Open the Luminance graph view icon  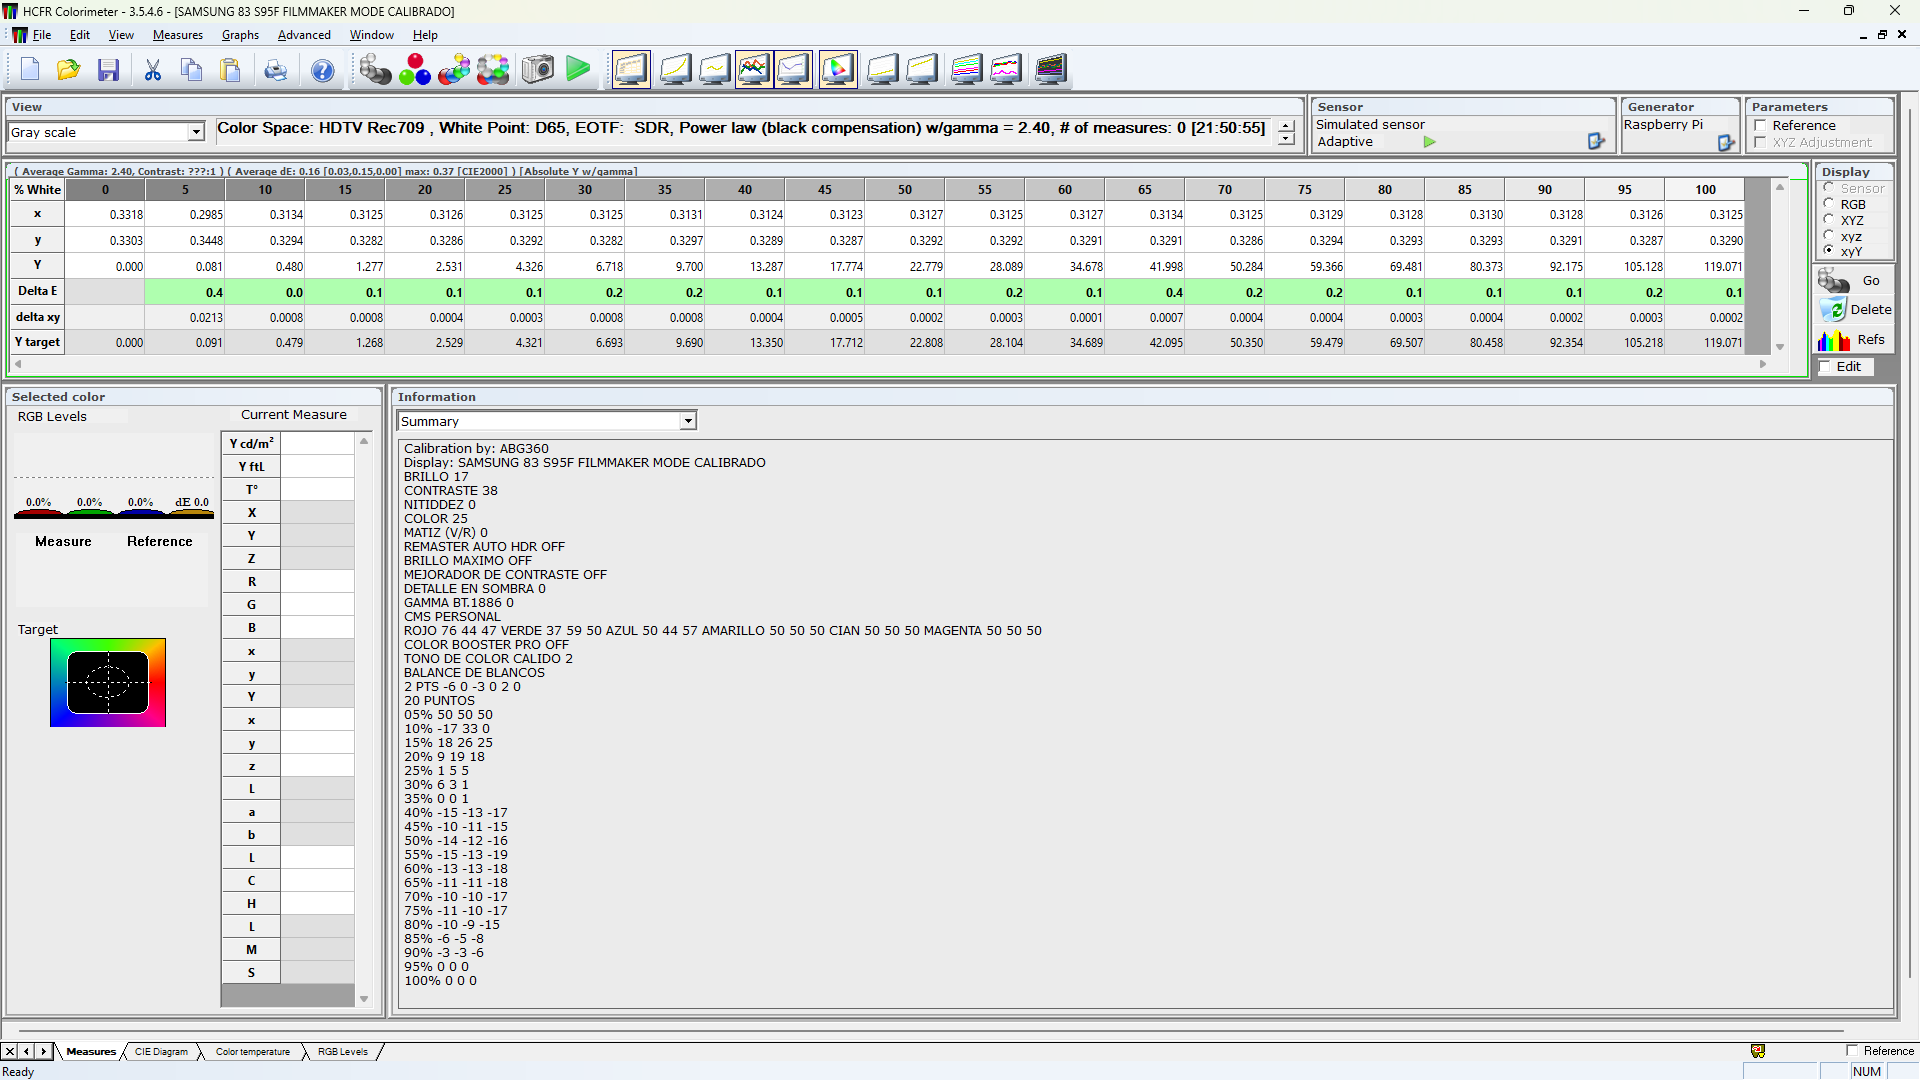point(675,70)
